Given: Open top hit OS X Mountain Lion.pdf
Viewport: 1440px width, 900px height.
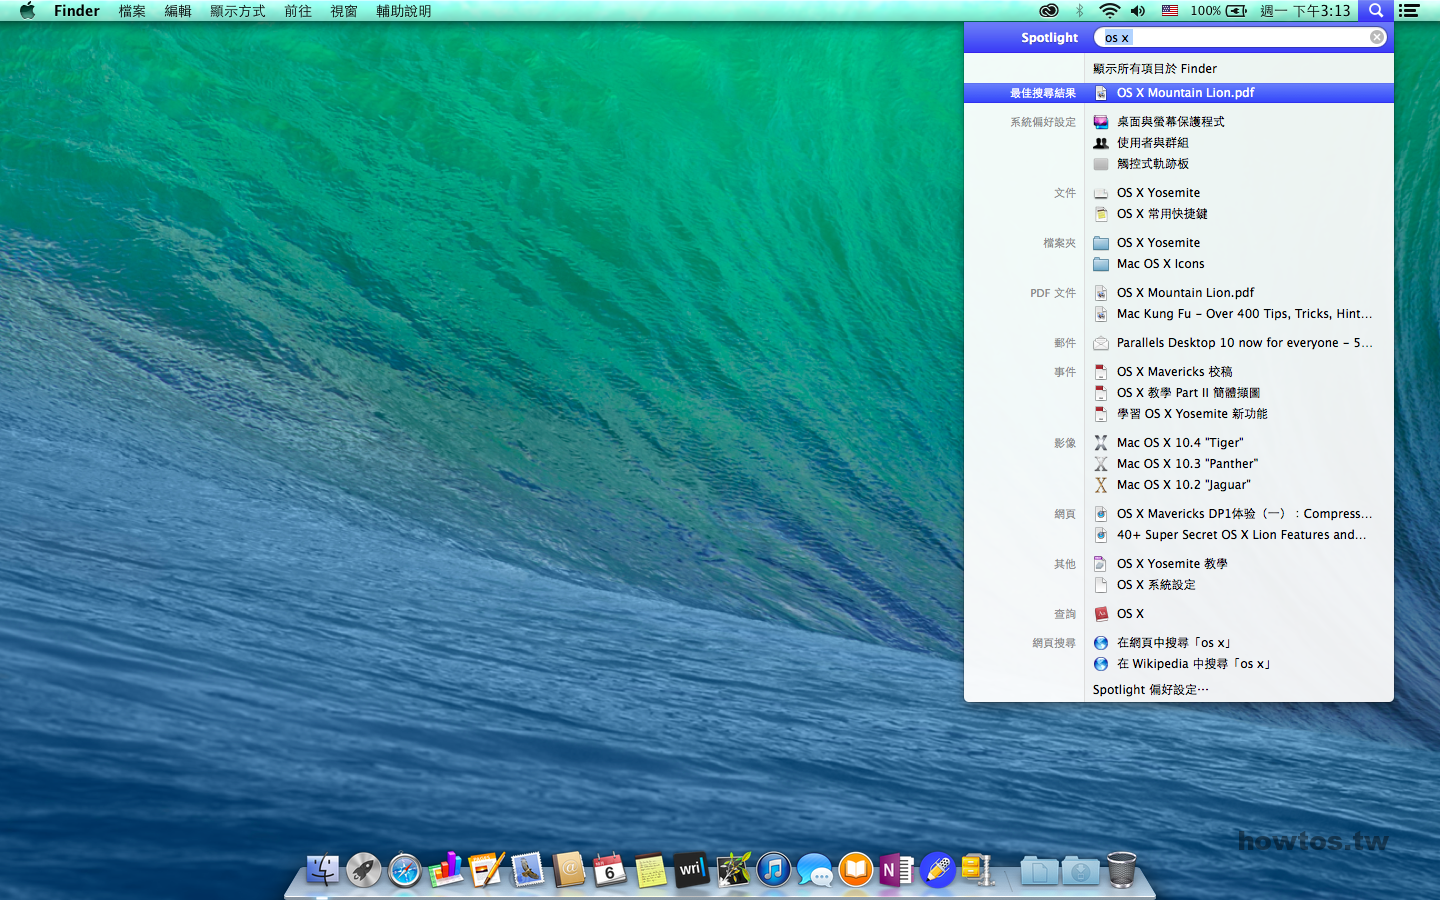Looking at the screenshot, I should pyautogui.click(x=1179, y=93).
